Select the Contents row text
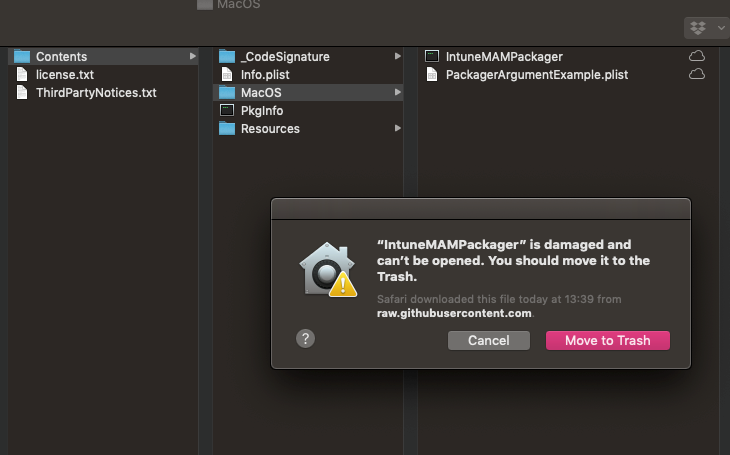The width and height of the screenshot is (730, 455). click(61, 56)
